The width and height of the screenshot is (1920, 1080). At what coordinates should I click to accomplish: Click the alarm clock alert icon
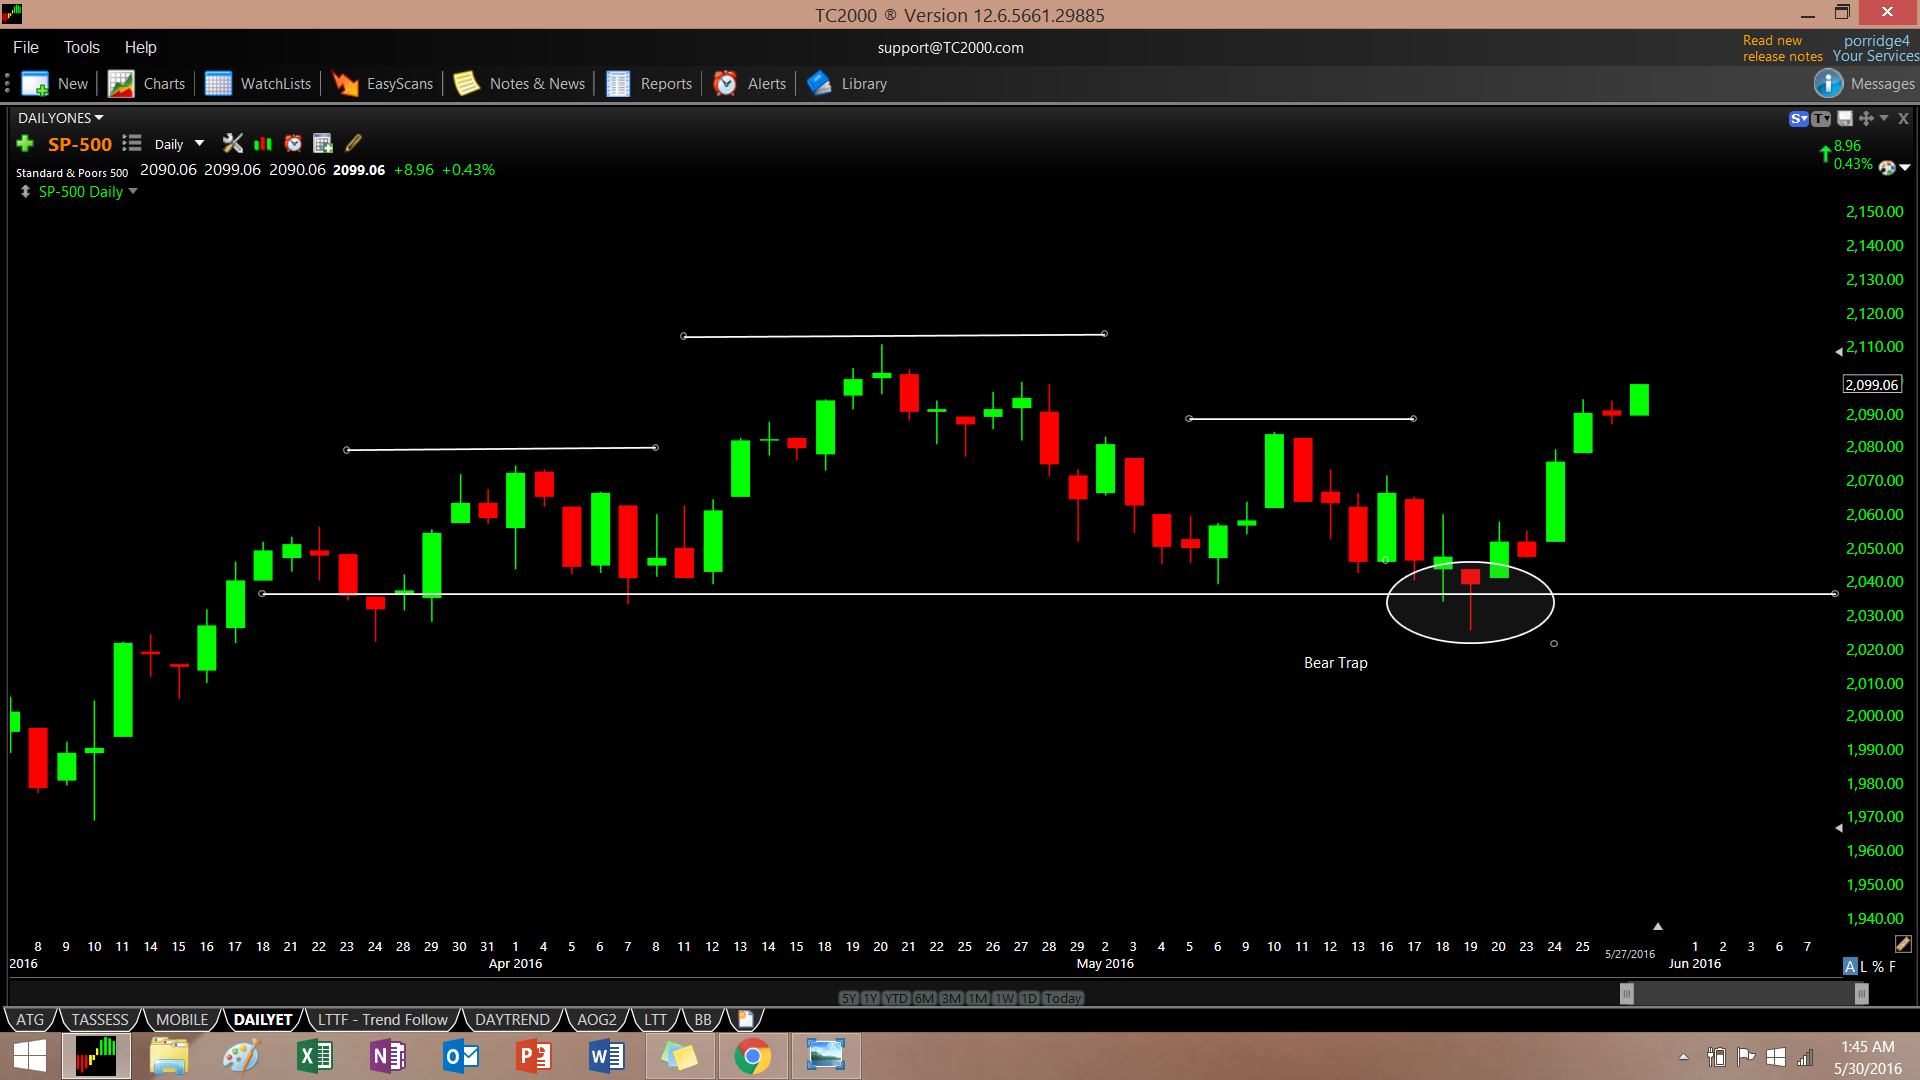[293, 144]
